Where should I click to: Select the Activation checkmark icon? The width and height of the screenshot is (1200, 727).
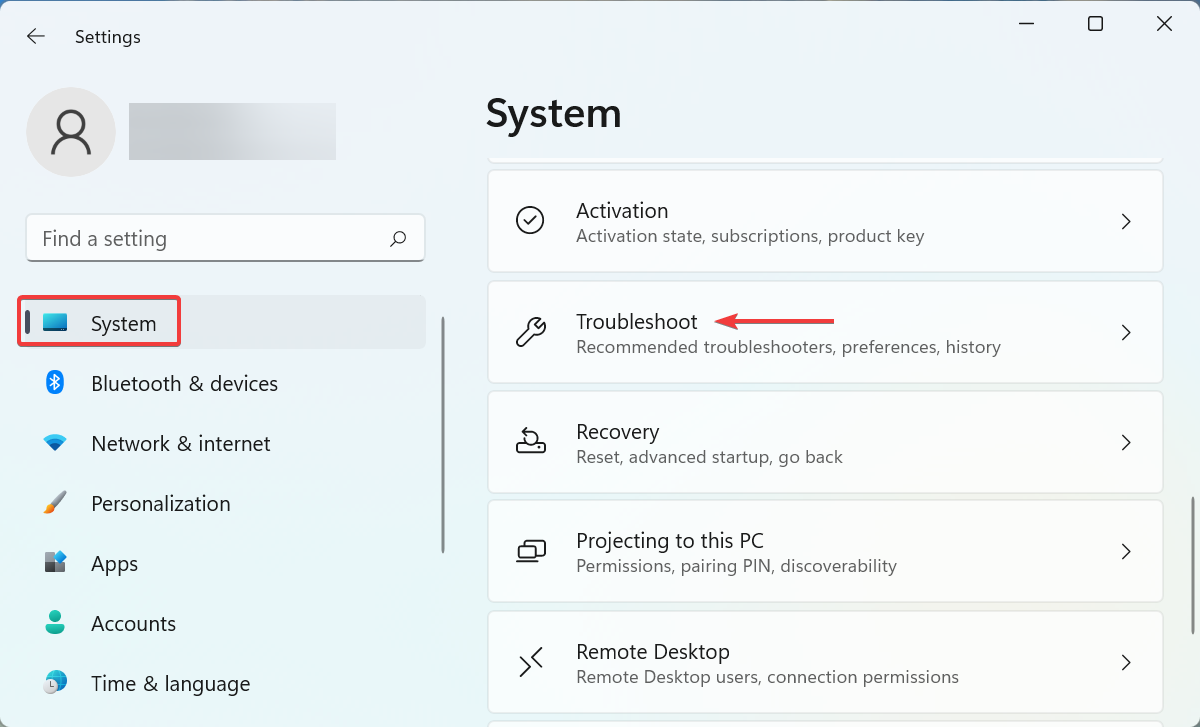[530, 221]
